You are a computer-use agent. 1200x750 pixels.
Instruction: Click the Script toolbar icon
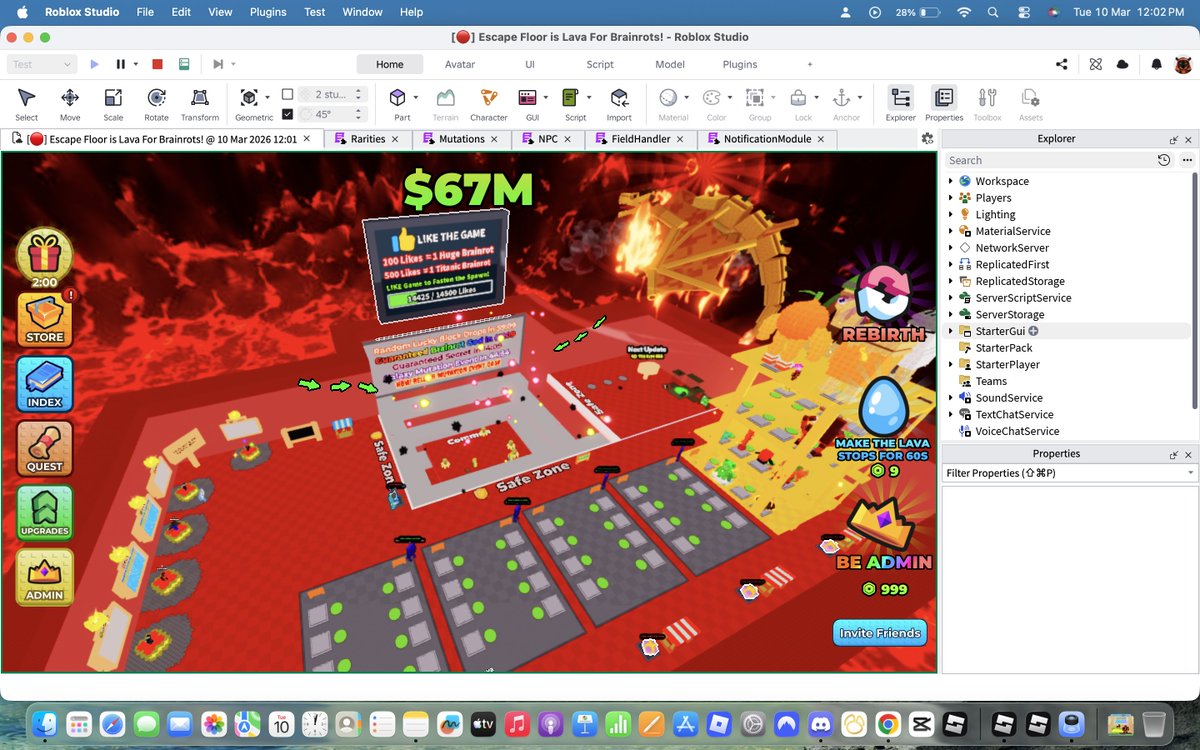click(x=572, y=97)
